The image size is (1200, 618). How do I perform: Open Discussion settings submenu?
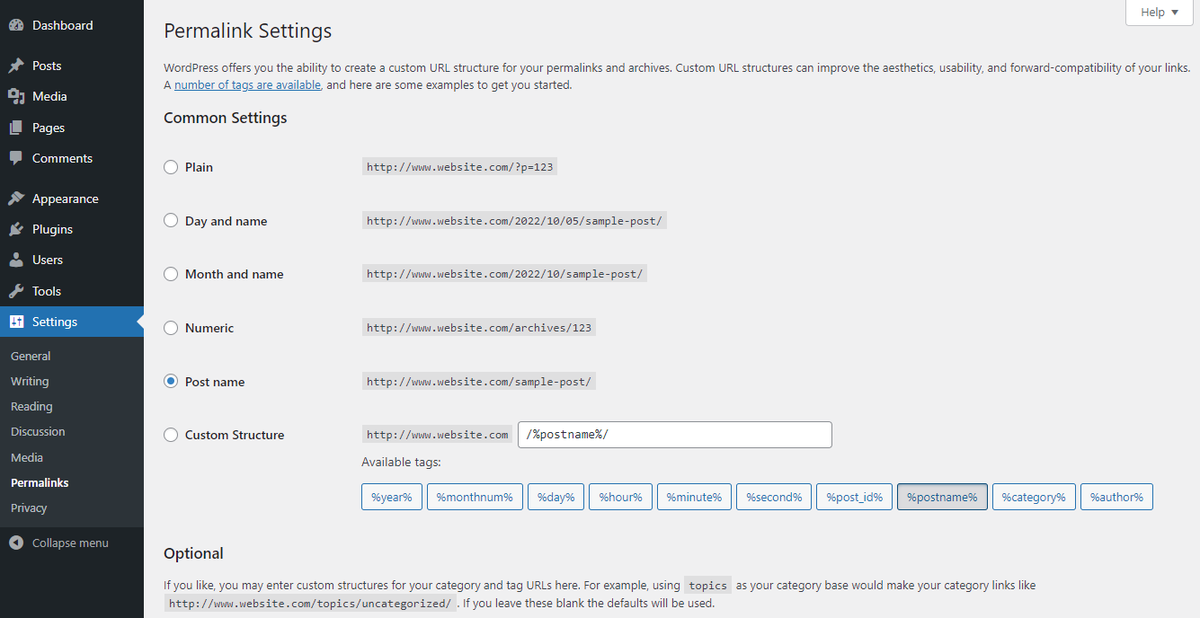pyautogui.click(x=38, y=432)
